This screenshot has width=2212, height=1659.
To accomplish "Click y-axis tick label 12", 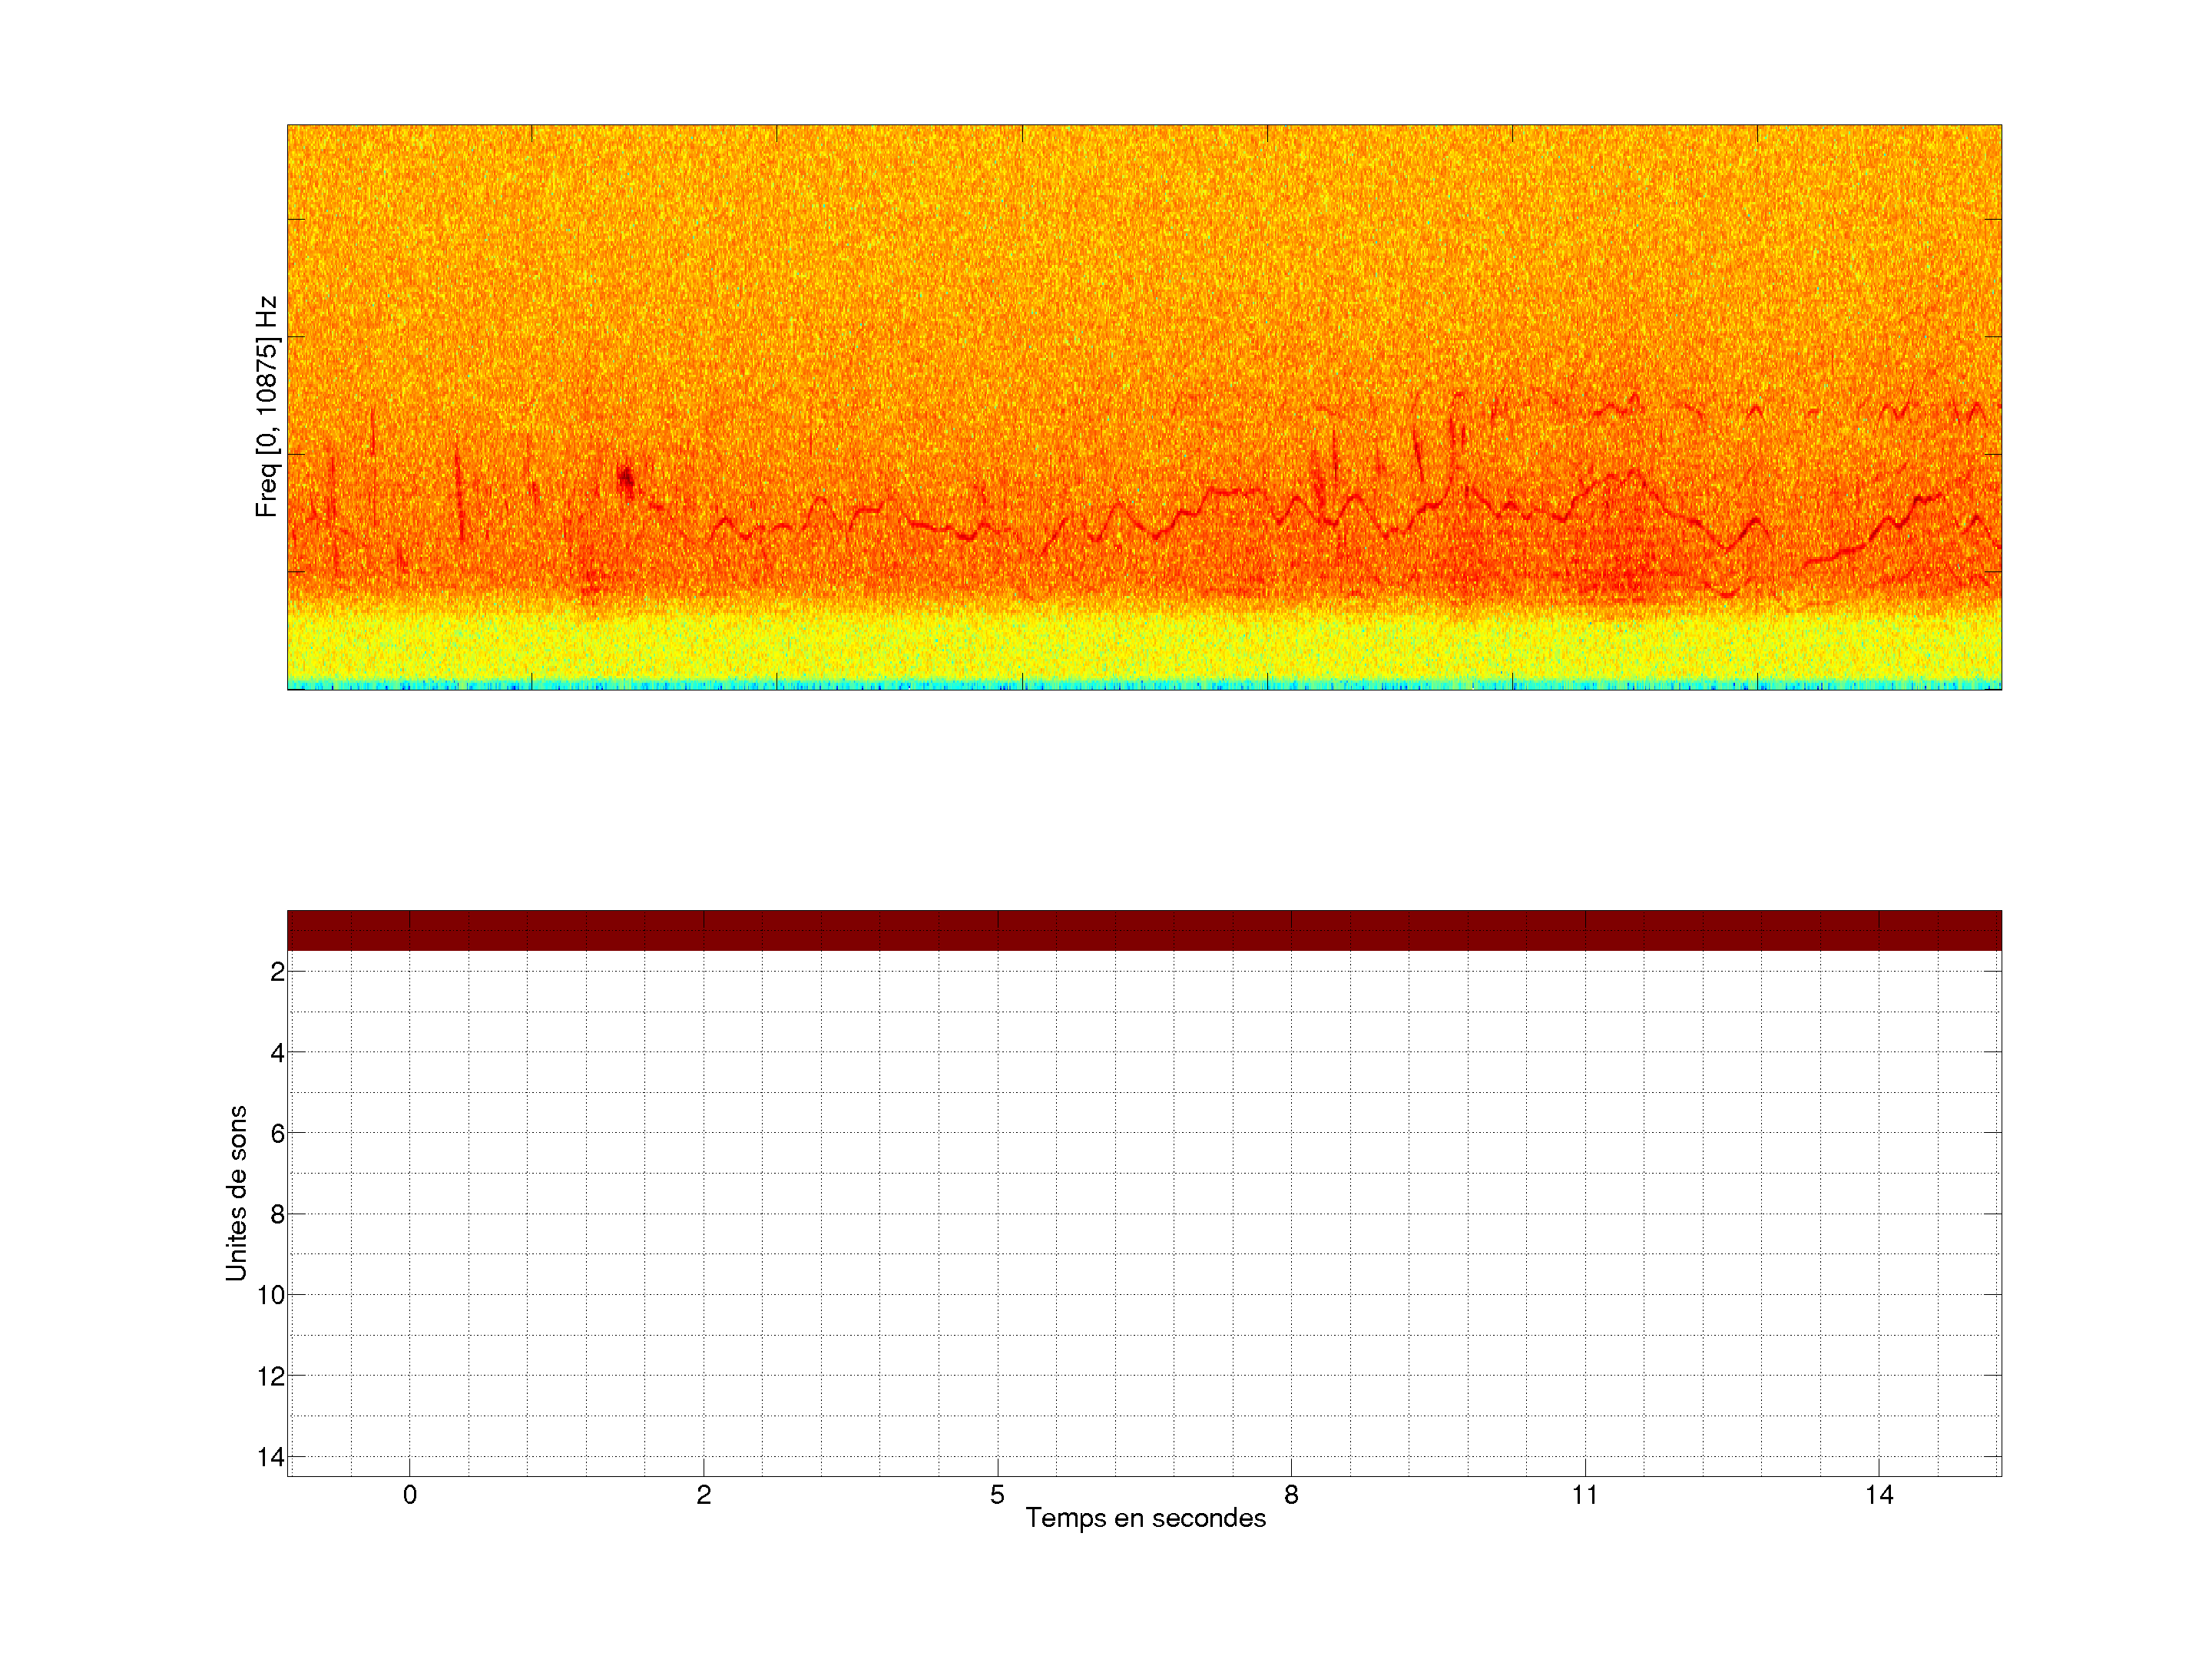I will (x=271, y=1377).
